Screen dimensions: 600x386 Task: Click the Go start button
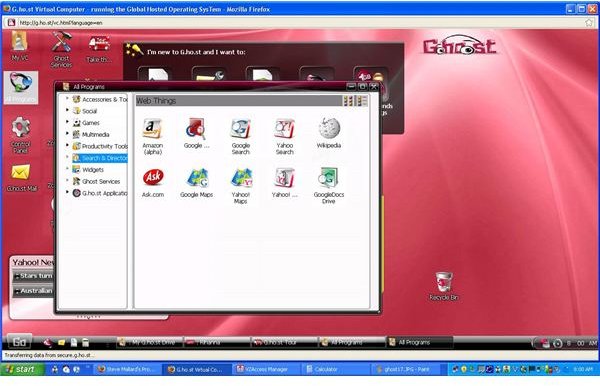(x=20, y=342)
